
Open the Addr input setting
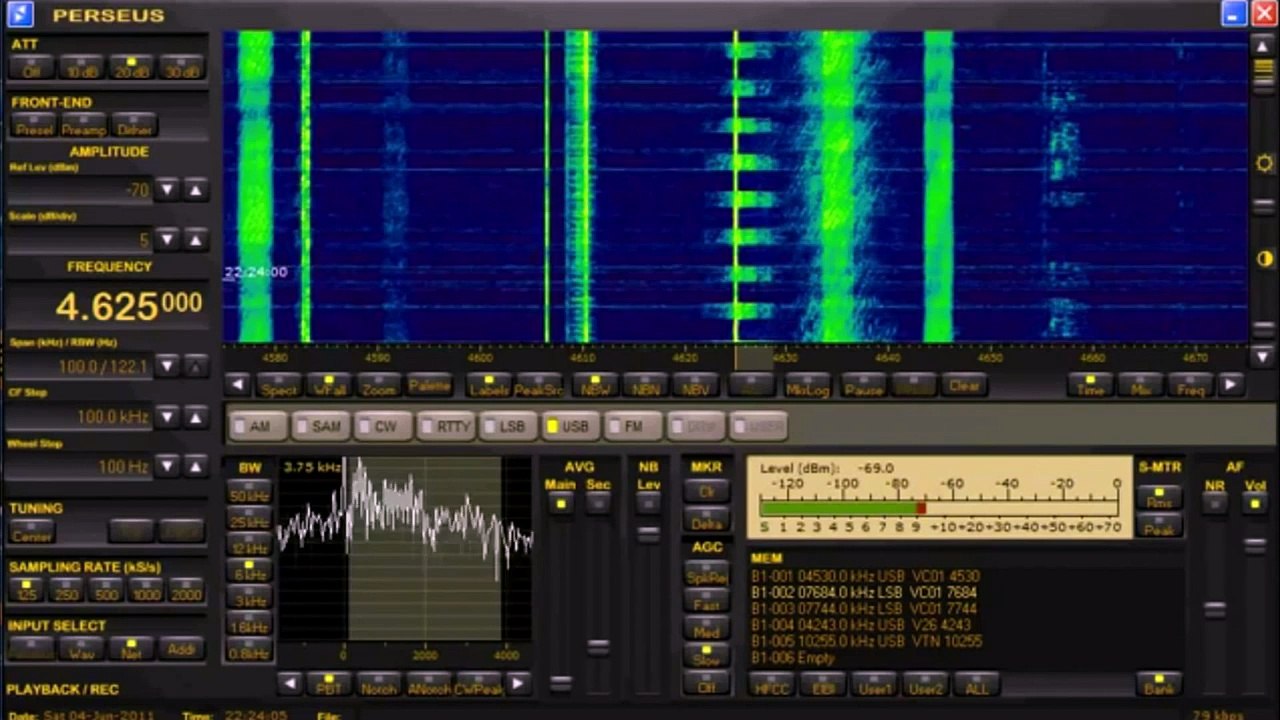(x=181, y=649)
